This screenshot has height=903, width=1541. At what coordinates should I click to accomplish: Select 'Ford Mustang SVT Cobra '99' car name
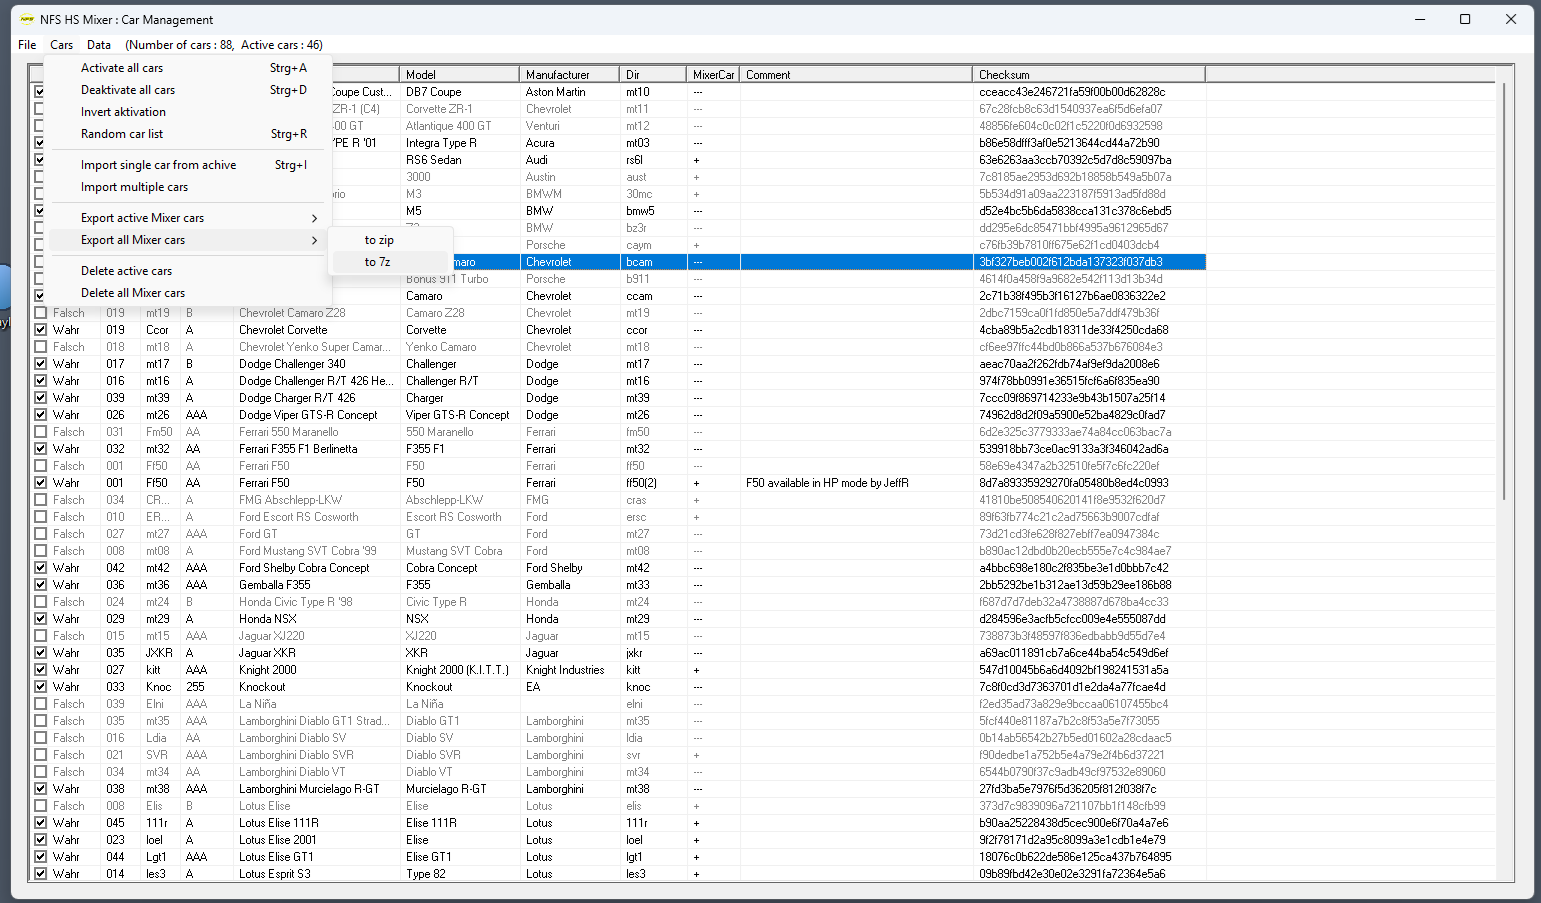coord(308,551)
